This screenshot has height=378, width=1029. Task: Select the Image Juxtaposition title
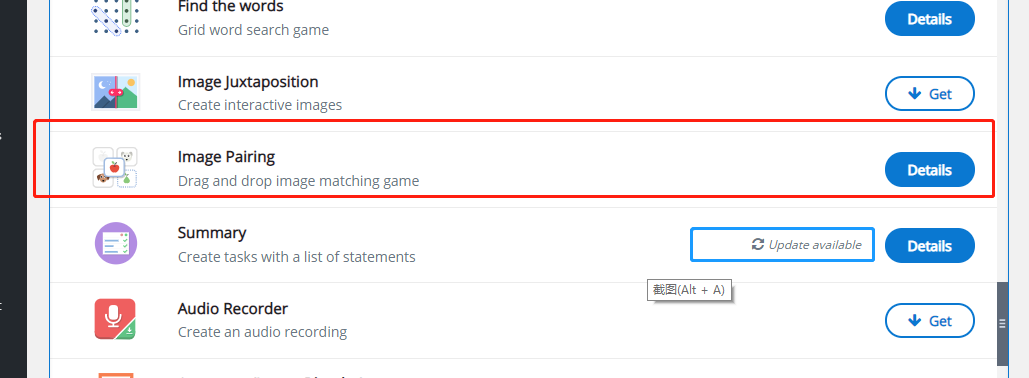tap(248, 82)
